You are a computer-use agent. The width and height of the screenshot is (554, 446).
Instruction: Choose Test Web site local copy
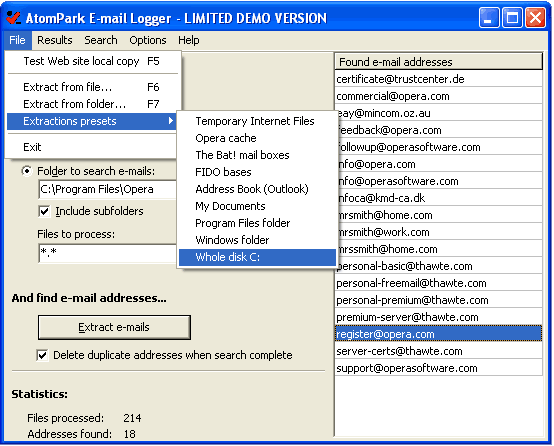[93, 61]
